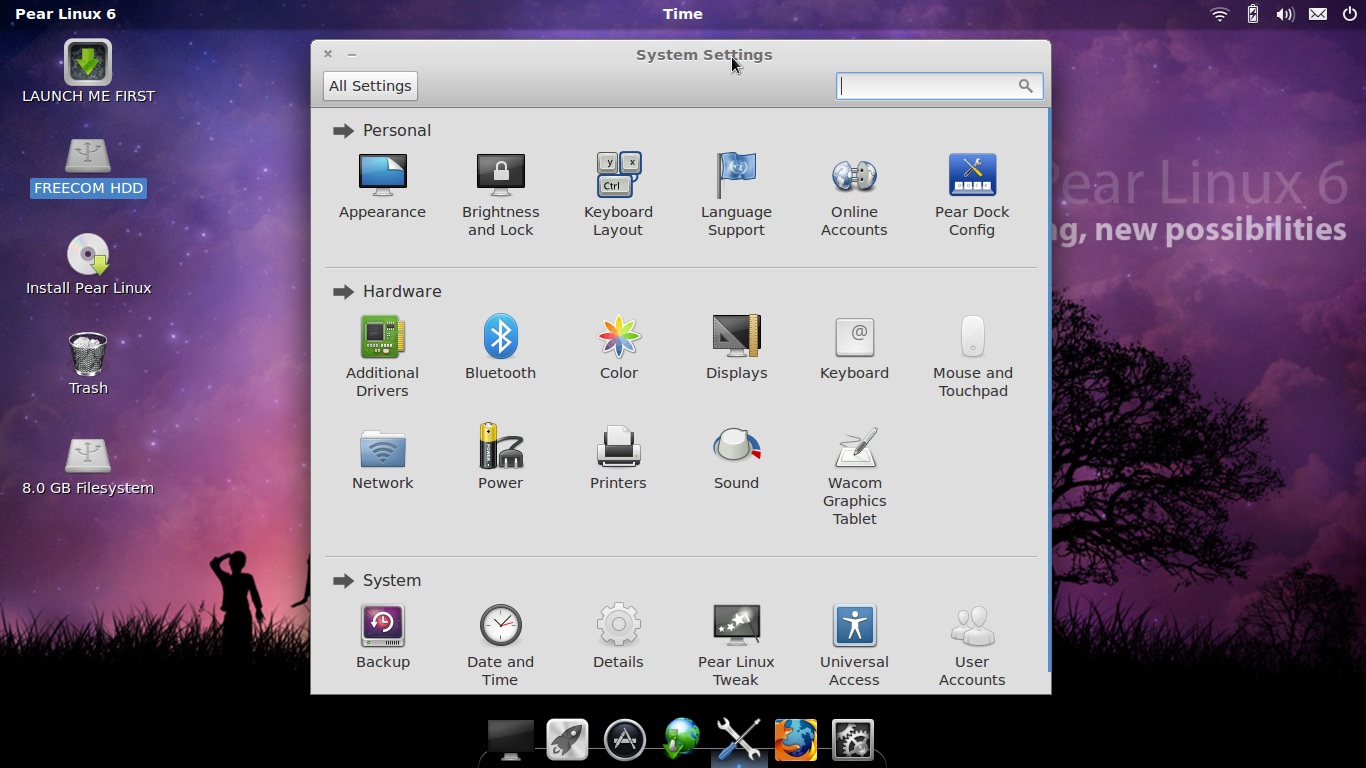1366x768 pixels.
Task: Open the battery indicator menu
Action: 1252,14
